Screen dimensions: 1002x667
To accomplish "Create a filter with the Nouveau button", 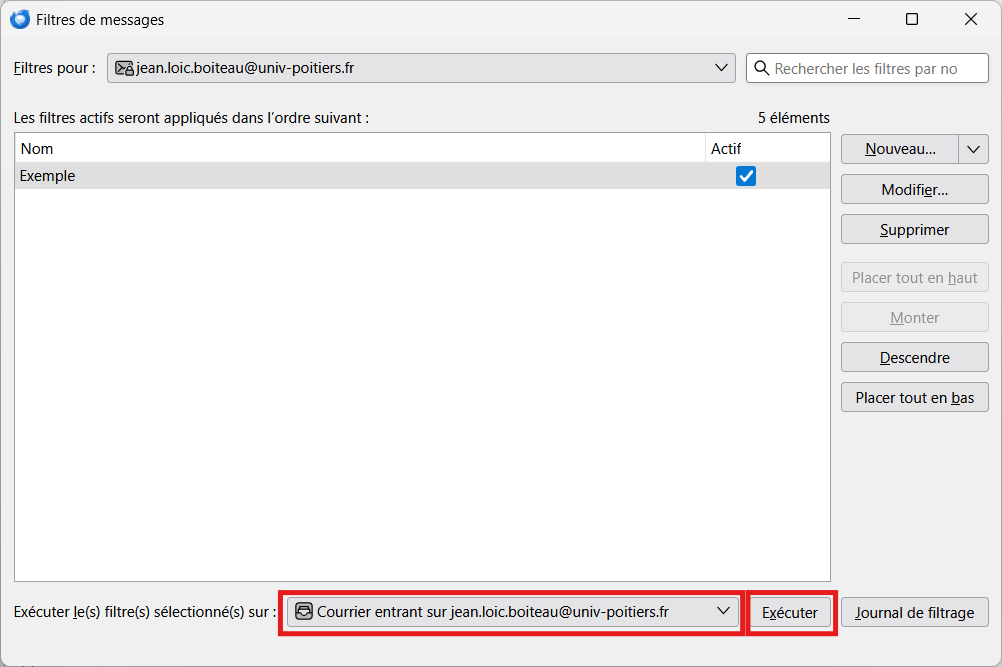I will 900,149.
